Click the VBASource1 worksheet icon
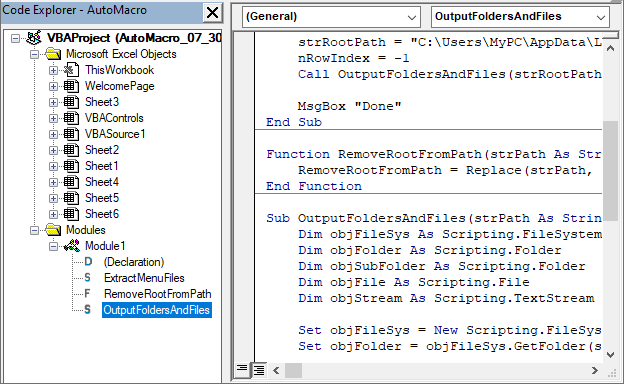 (71, 134)
